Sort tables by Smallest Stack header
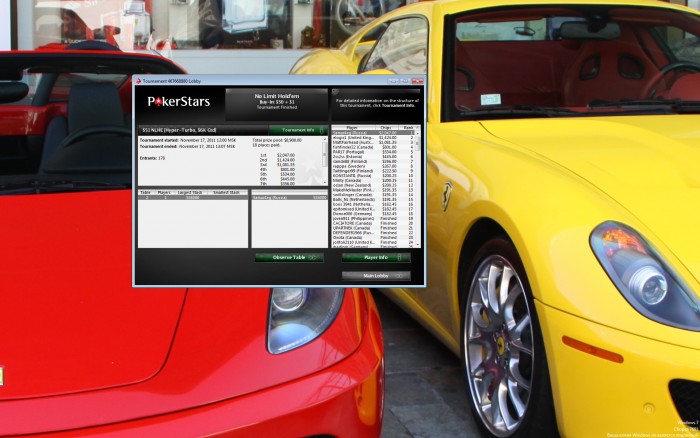Viewport: 700px width, 438px height. [227, 192]
